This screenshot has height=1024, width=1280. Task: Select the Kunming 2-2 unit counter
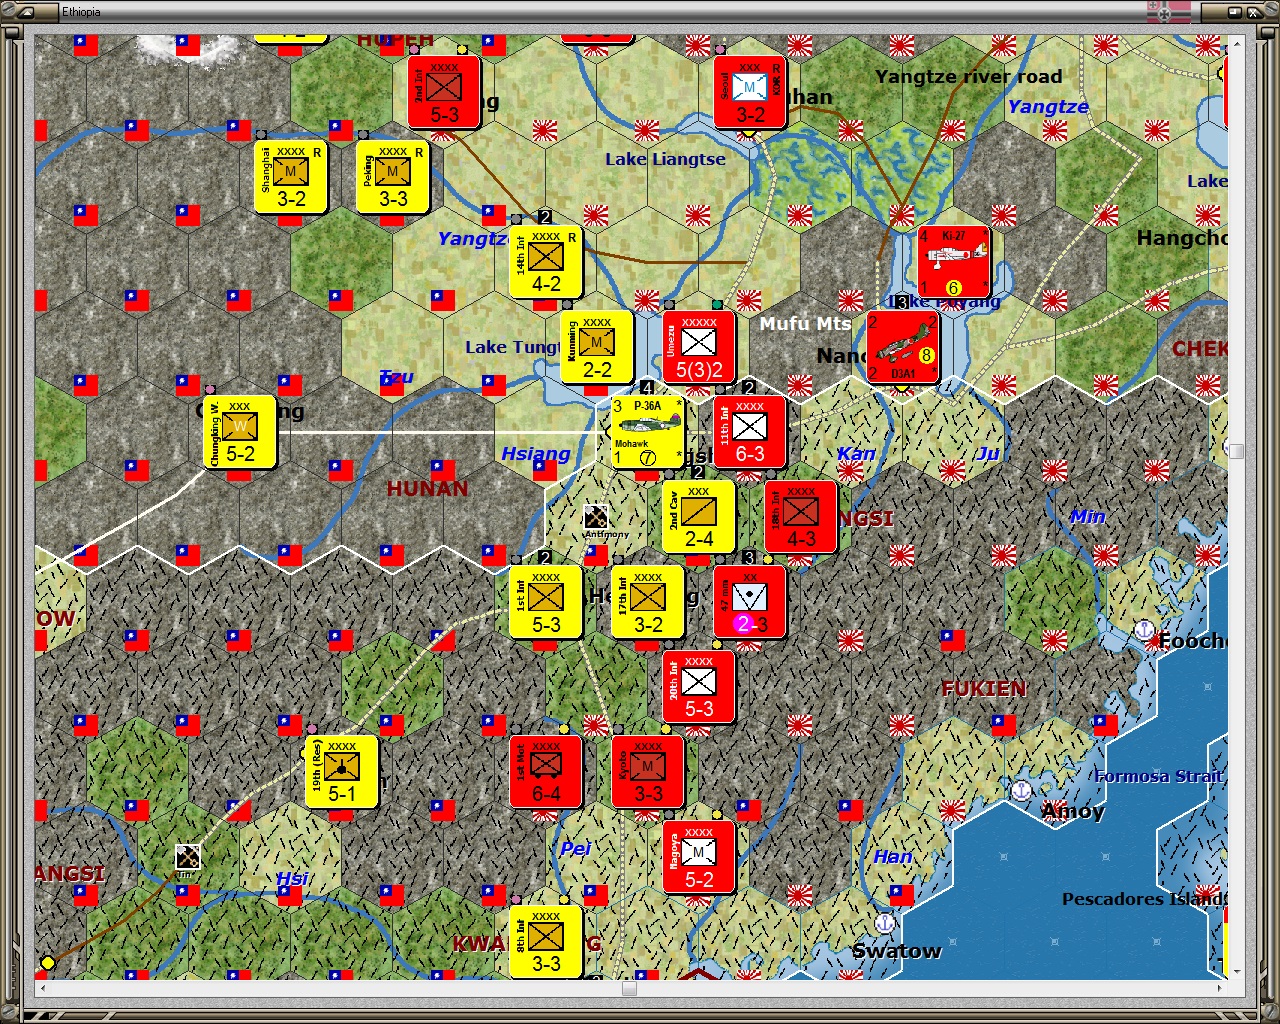click(x=597, y=347)
